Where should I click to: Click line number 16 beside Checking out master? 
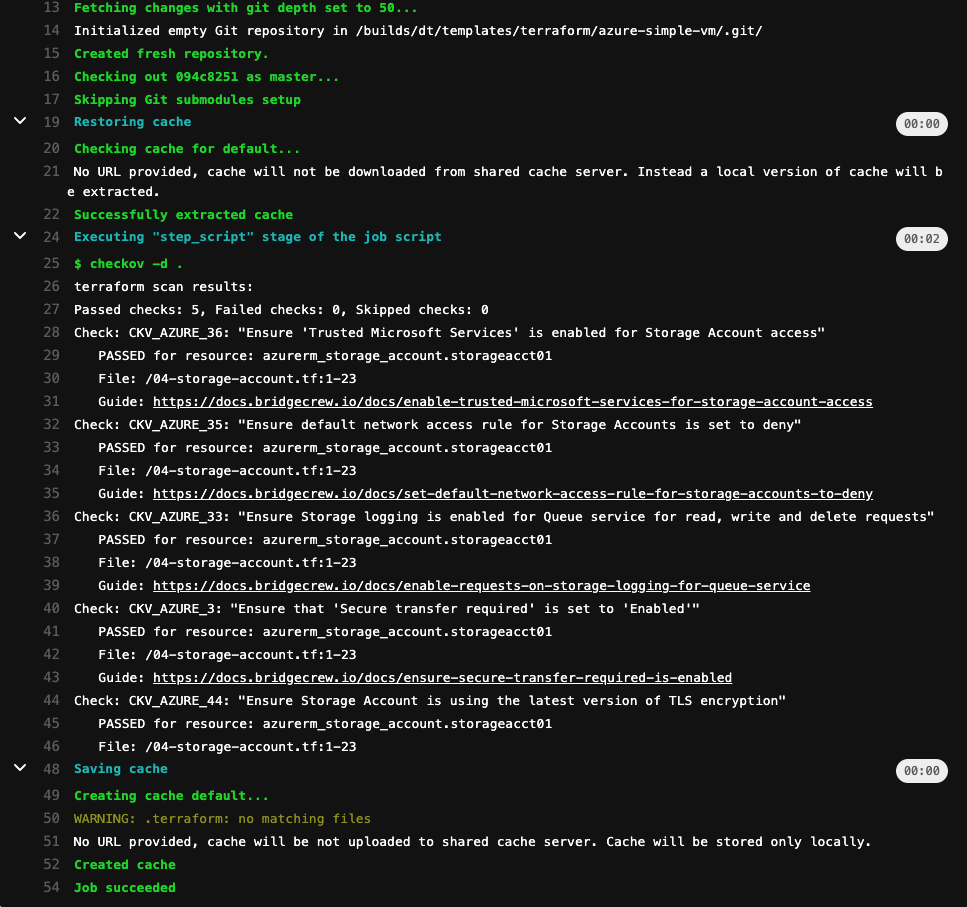pos(52,77)
